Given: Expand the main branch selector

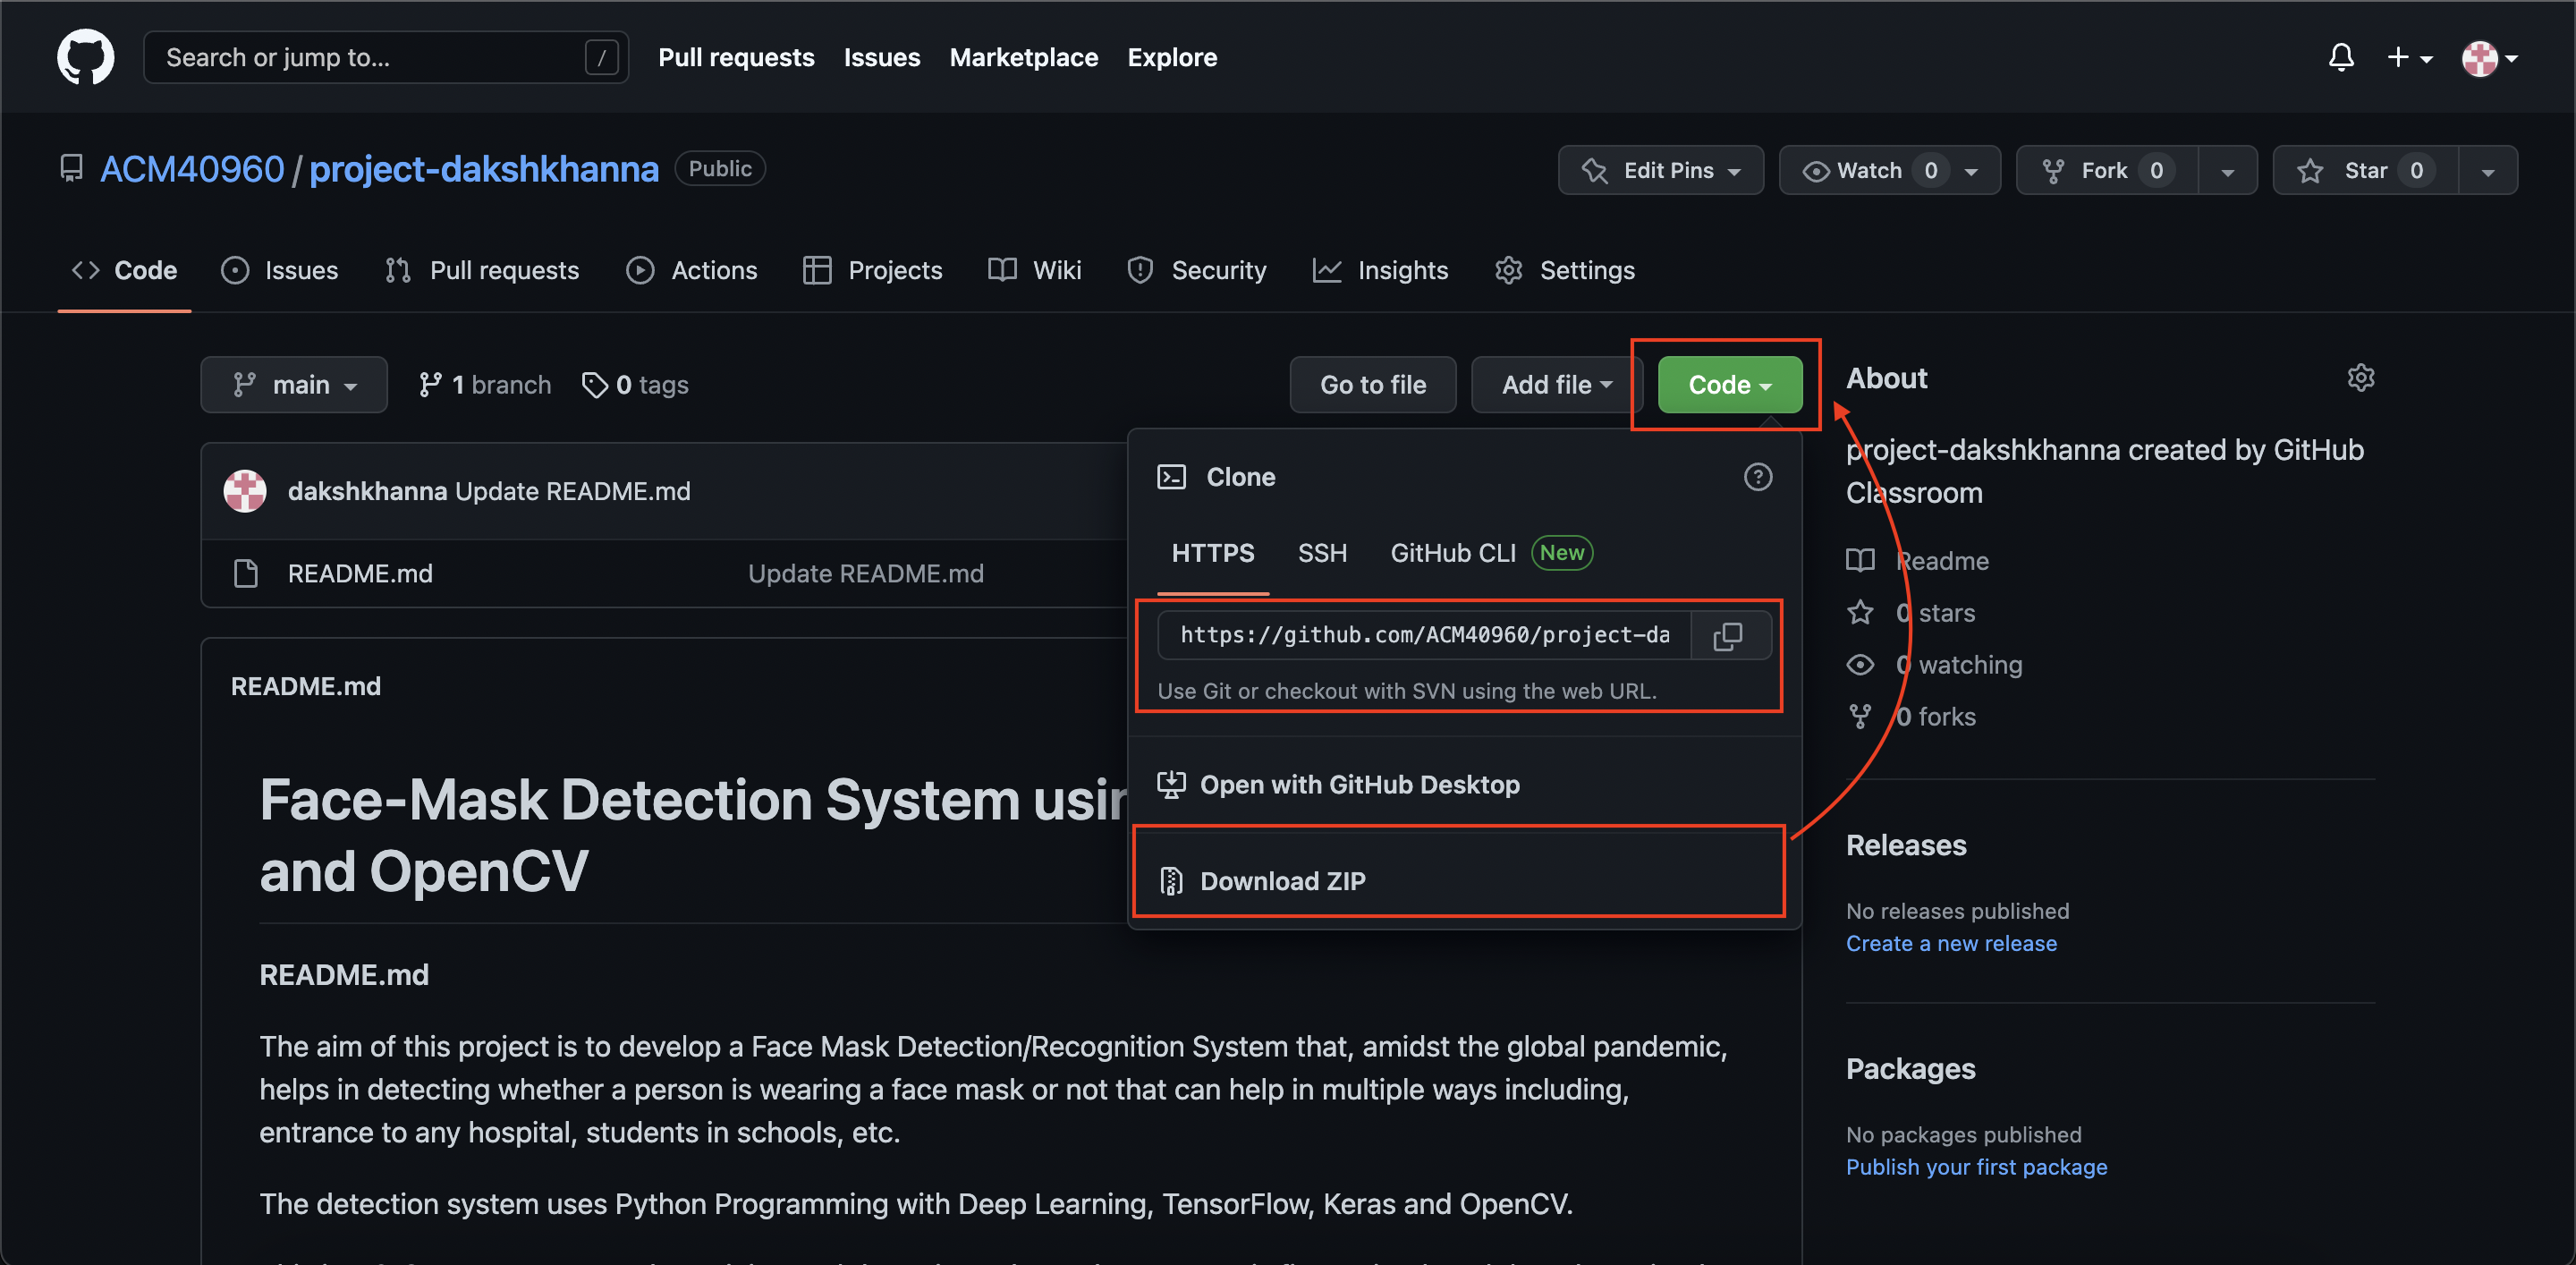Looking at the screenshot, I should click(x=294, y=385).
